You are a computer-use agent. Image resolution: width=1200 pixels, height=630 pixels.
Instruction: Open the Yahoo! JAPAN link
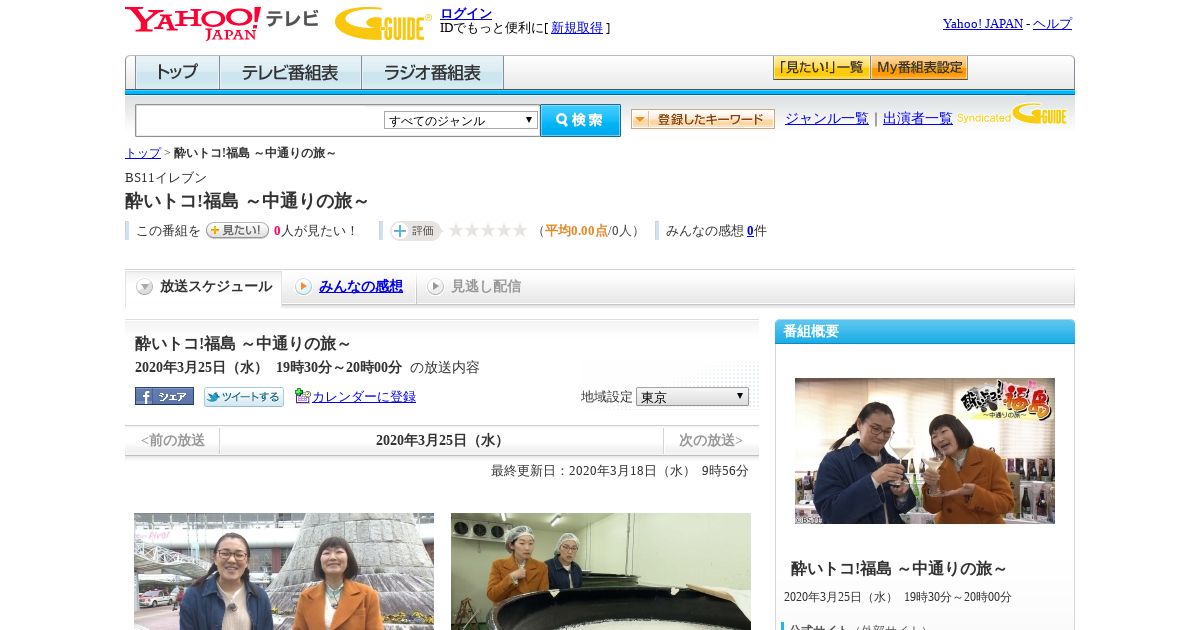tap(983, 24)
